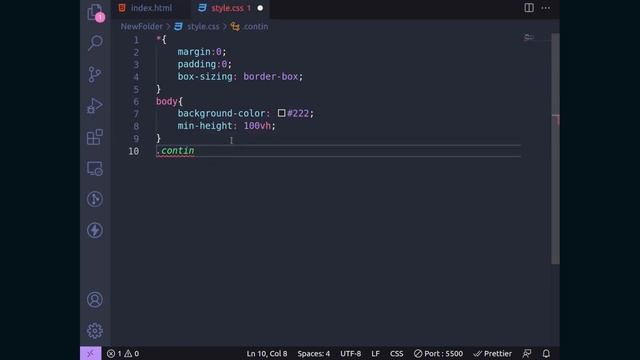This screenshot has height=360, width=640.
Task: Click the unsaved dot on style.css tab
Action: pos(260,8)
